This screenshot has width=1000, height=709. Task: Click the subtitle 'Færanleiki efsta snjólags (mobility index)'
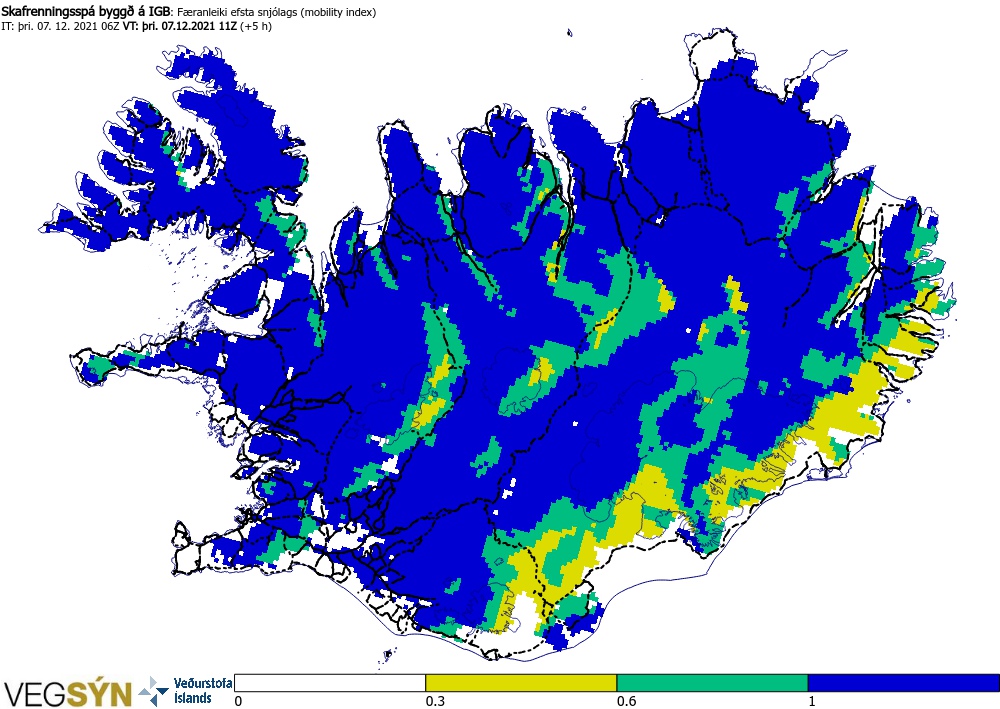coord(276,12)
